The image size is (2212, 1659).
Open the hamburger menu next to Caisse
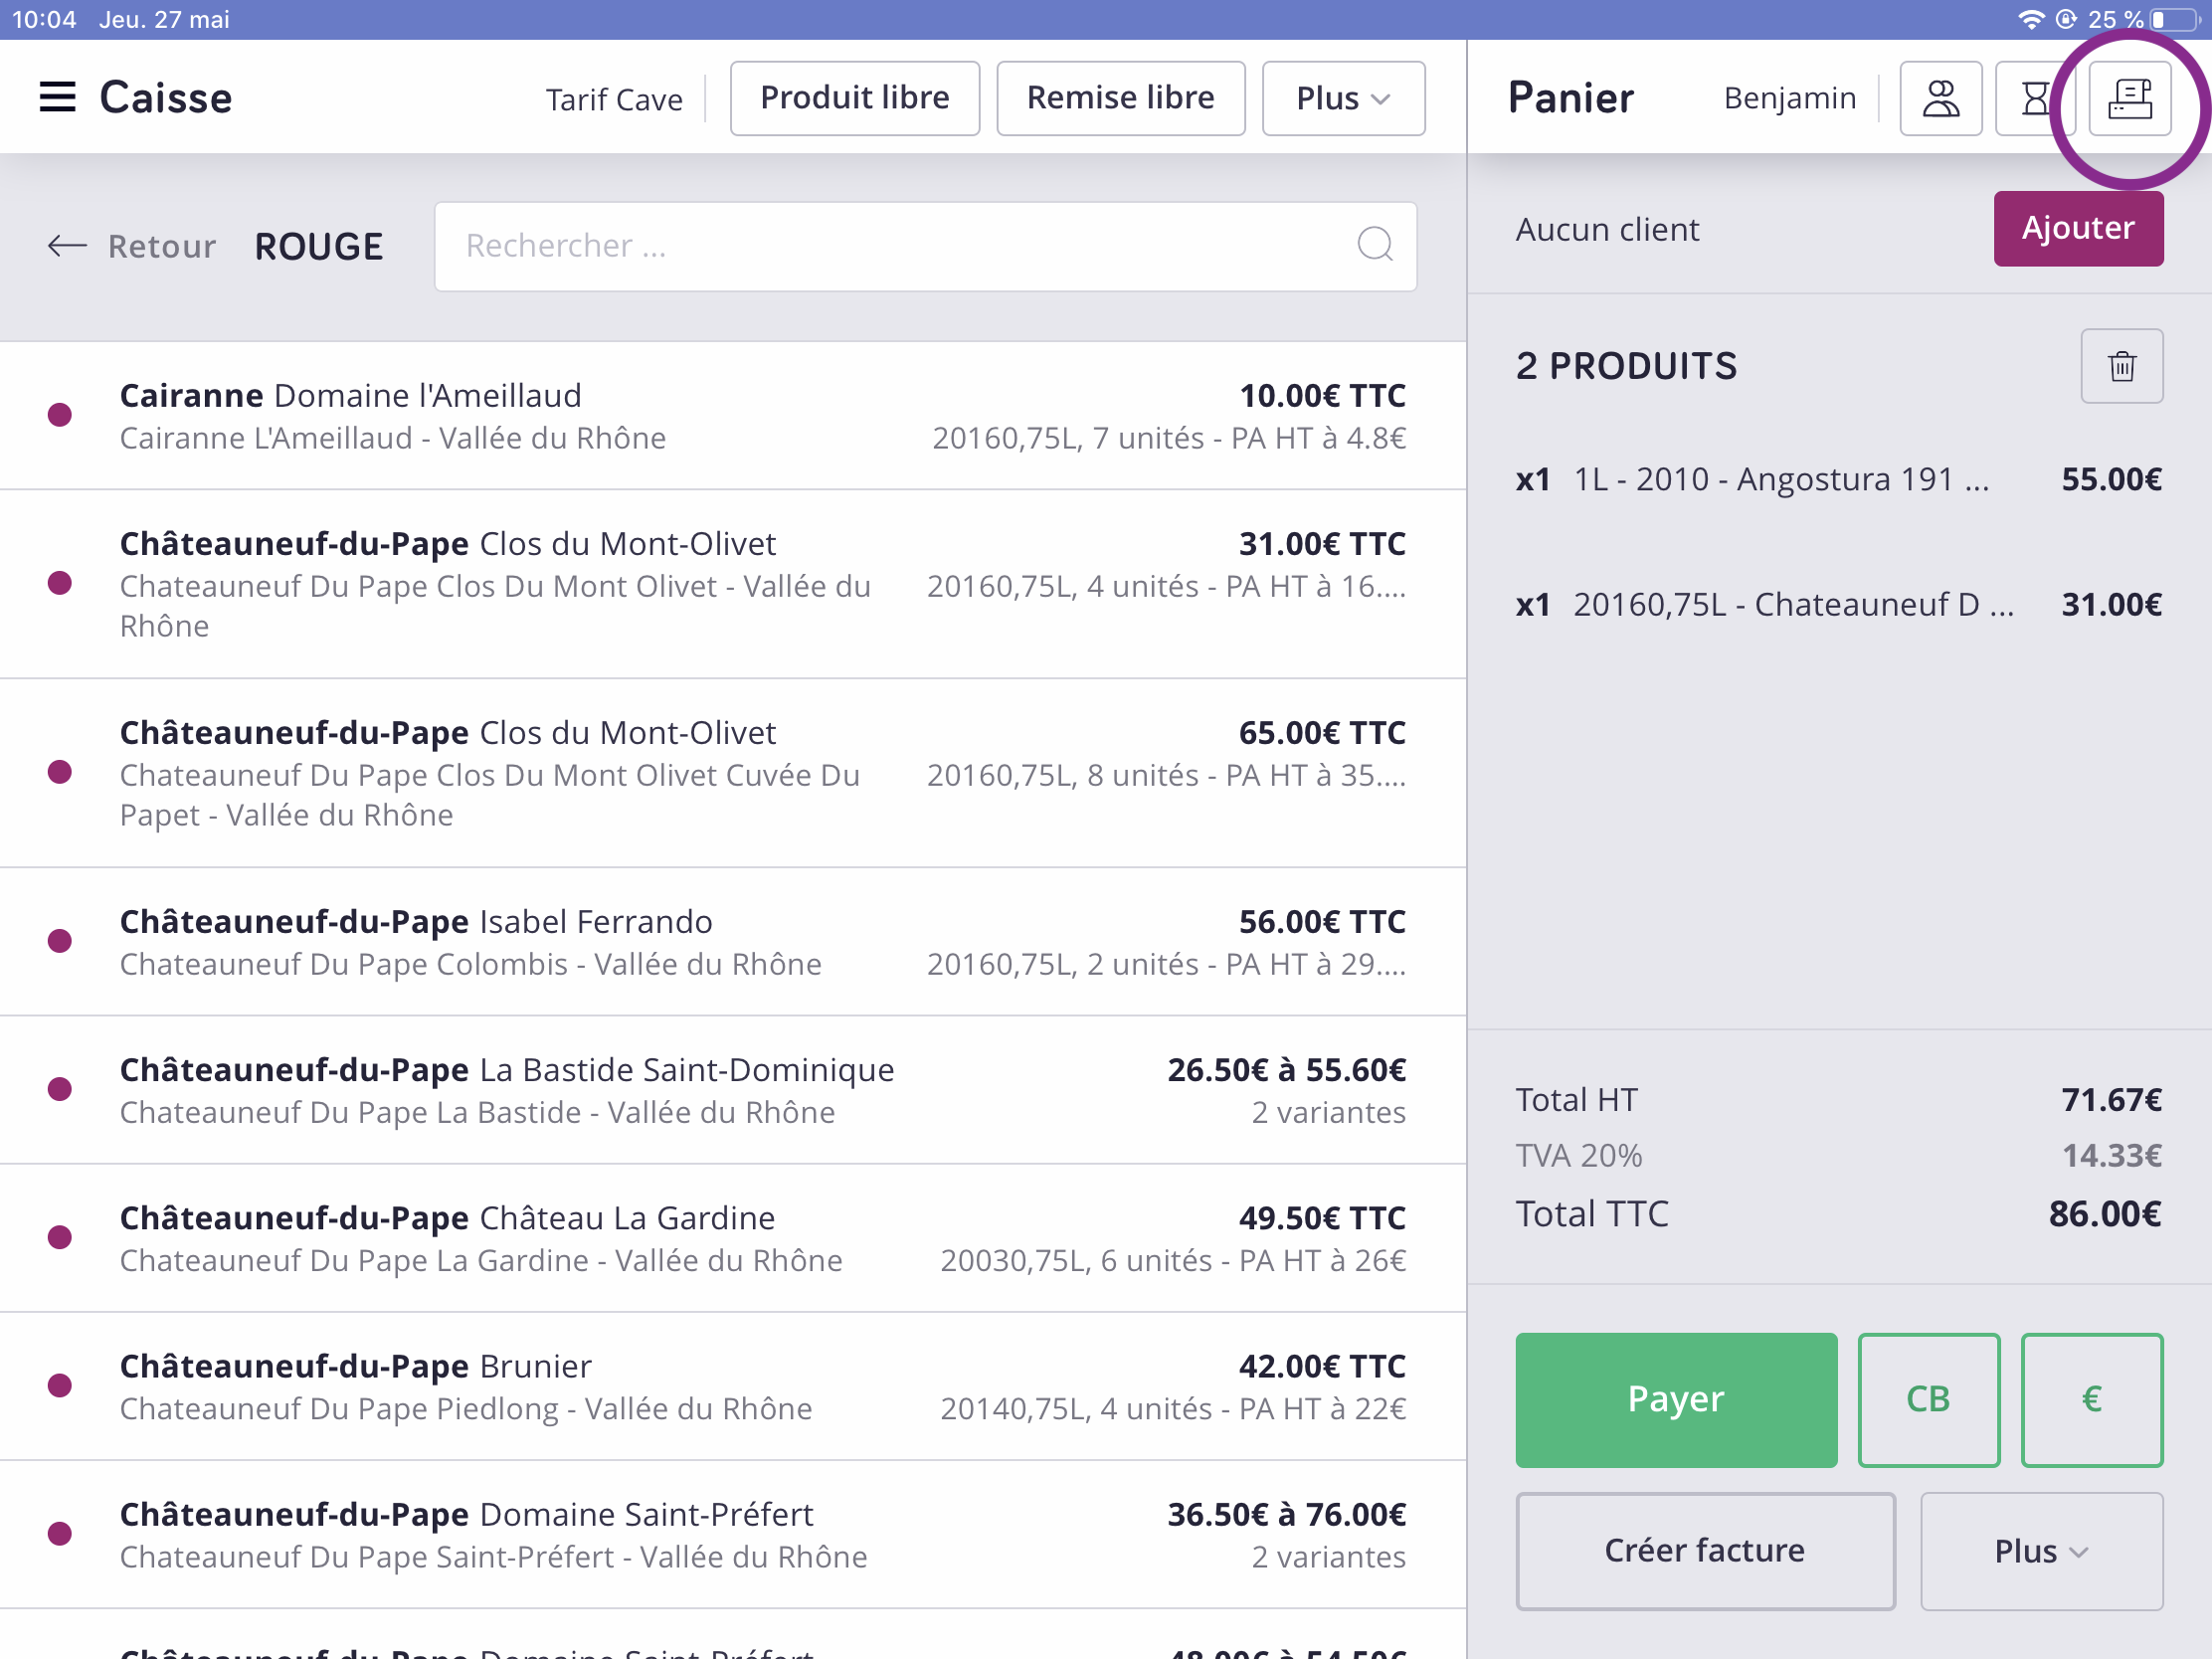[57, 97]
